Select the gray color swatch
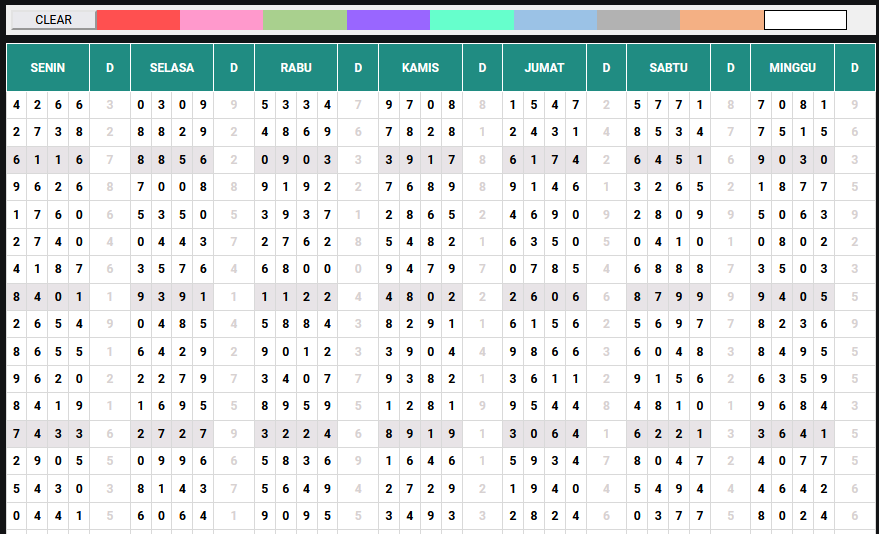Screen dimensions: 879x534 click(x=638, y=20)
